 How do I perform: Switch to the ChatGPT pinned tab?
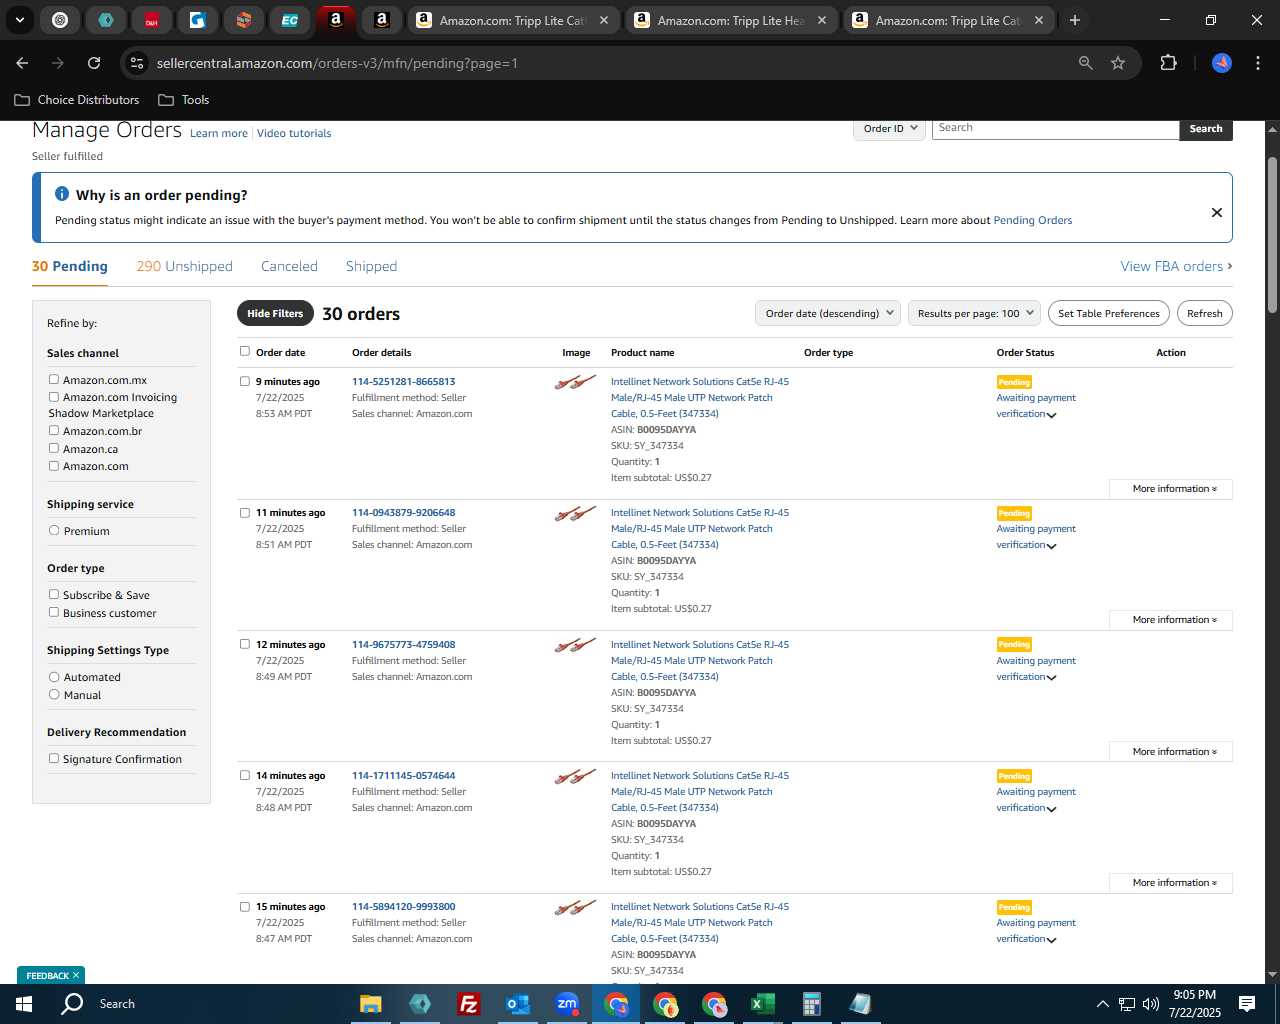coord(60,19)
